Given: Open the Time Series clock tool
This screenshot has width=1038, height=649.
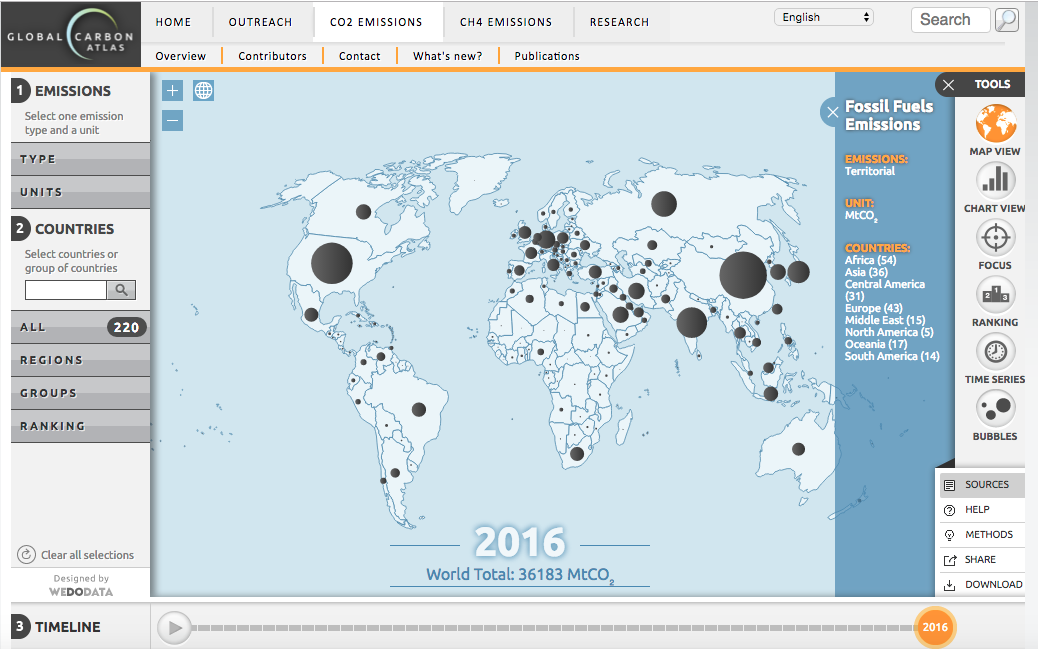Looking at the screenshot, I should point(994,352).
